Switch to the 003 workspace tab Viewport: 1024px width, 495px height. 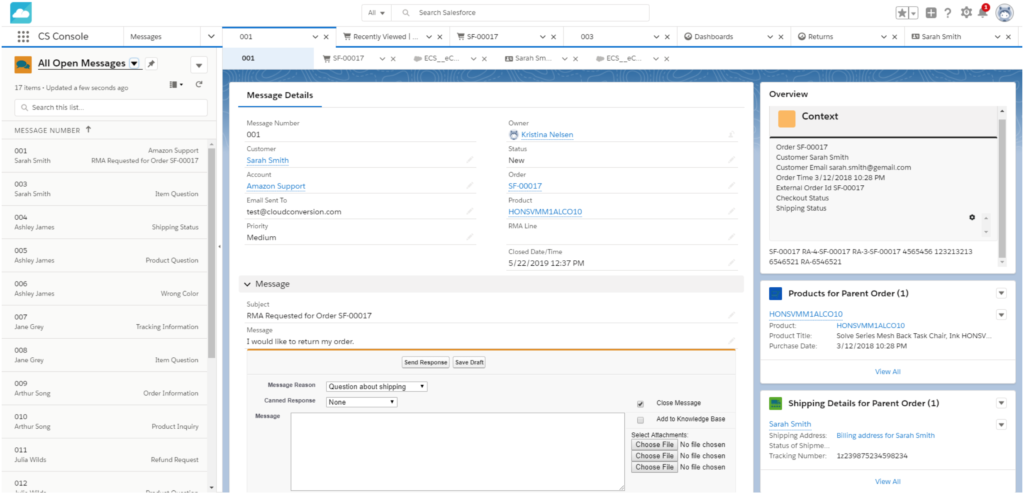(x=587, y=37)
